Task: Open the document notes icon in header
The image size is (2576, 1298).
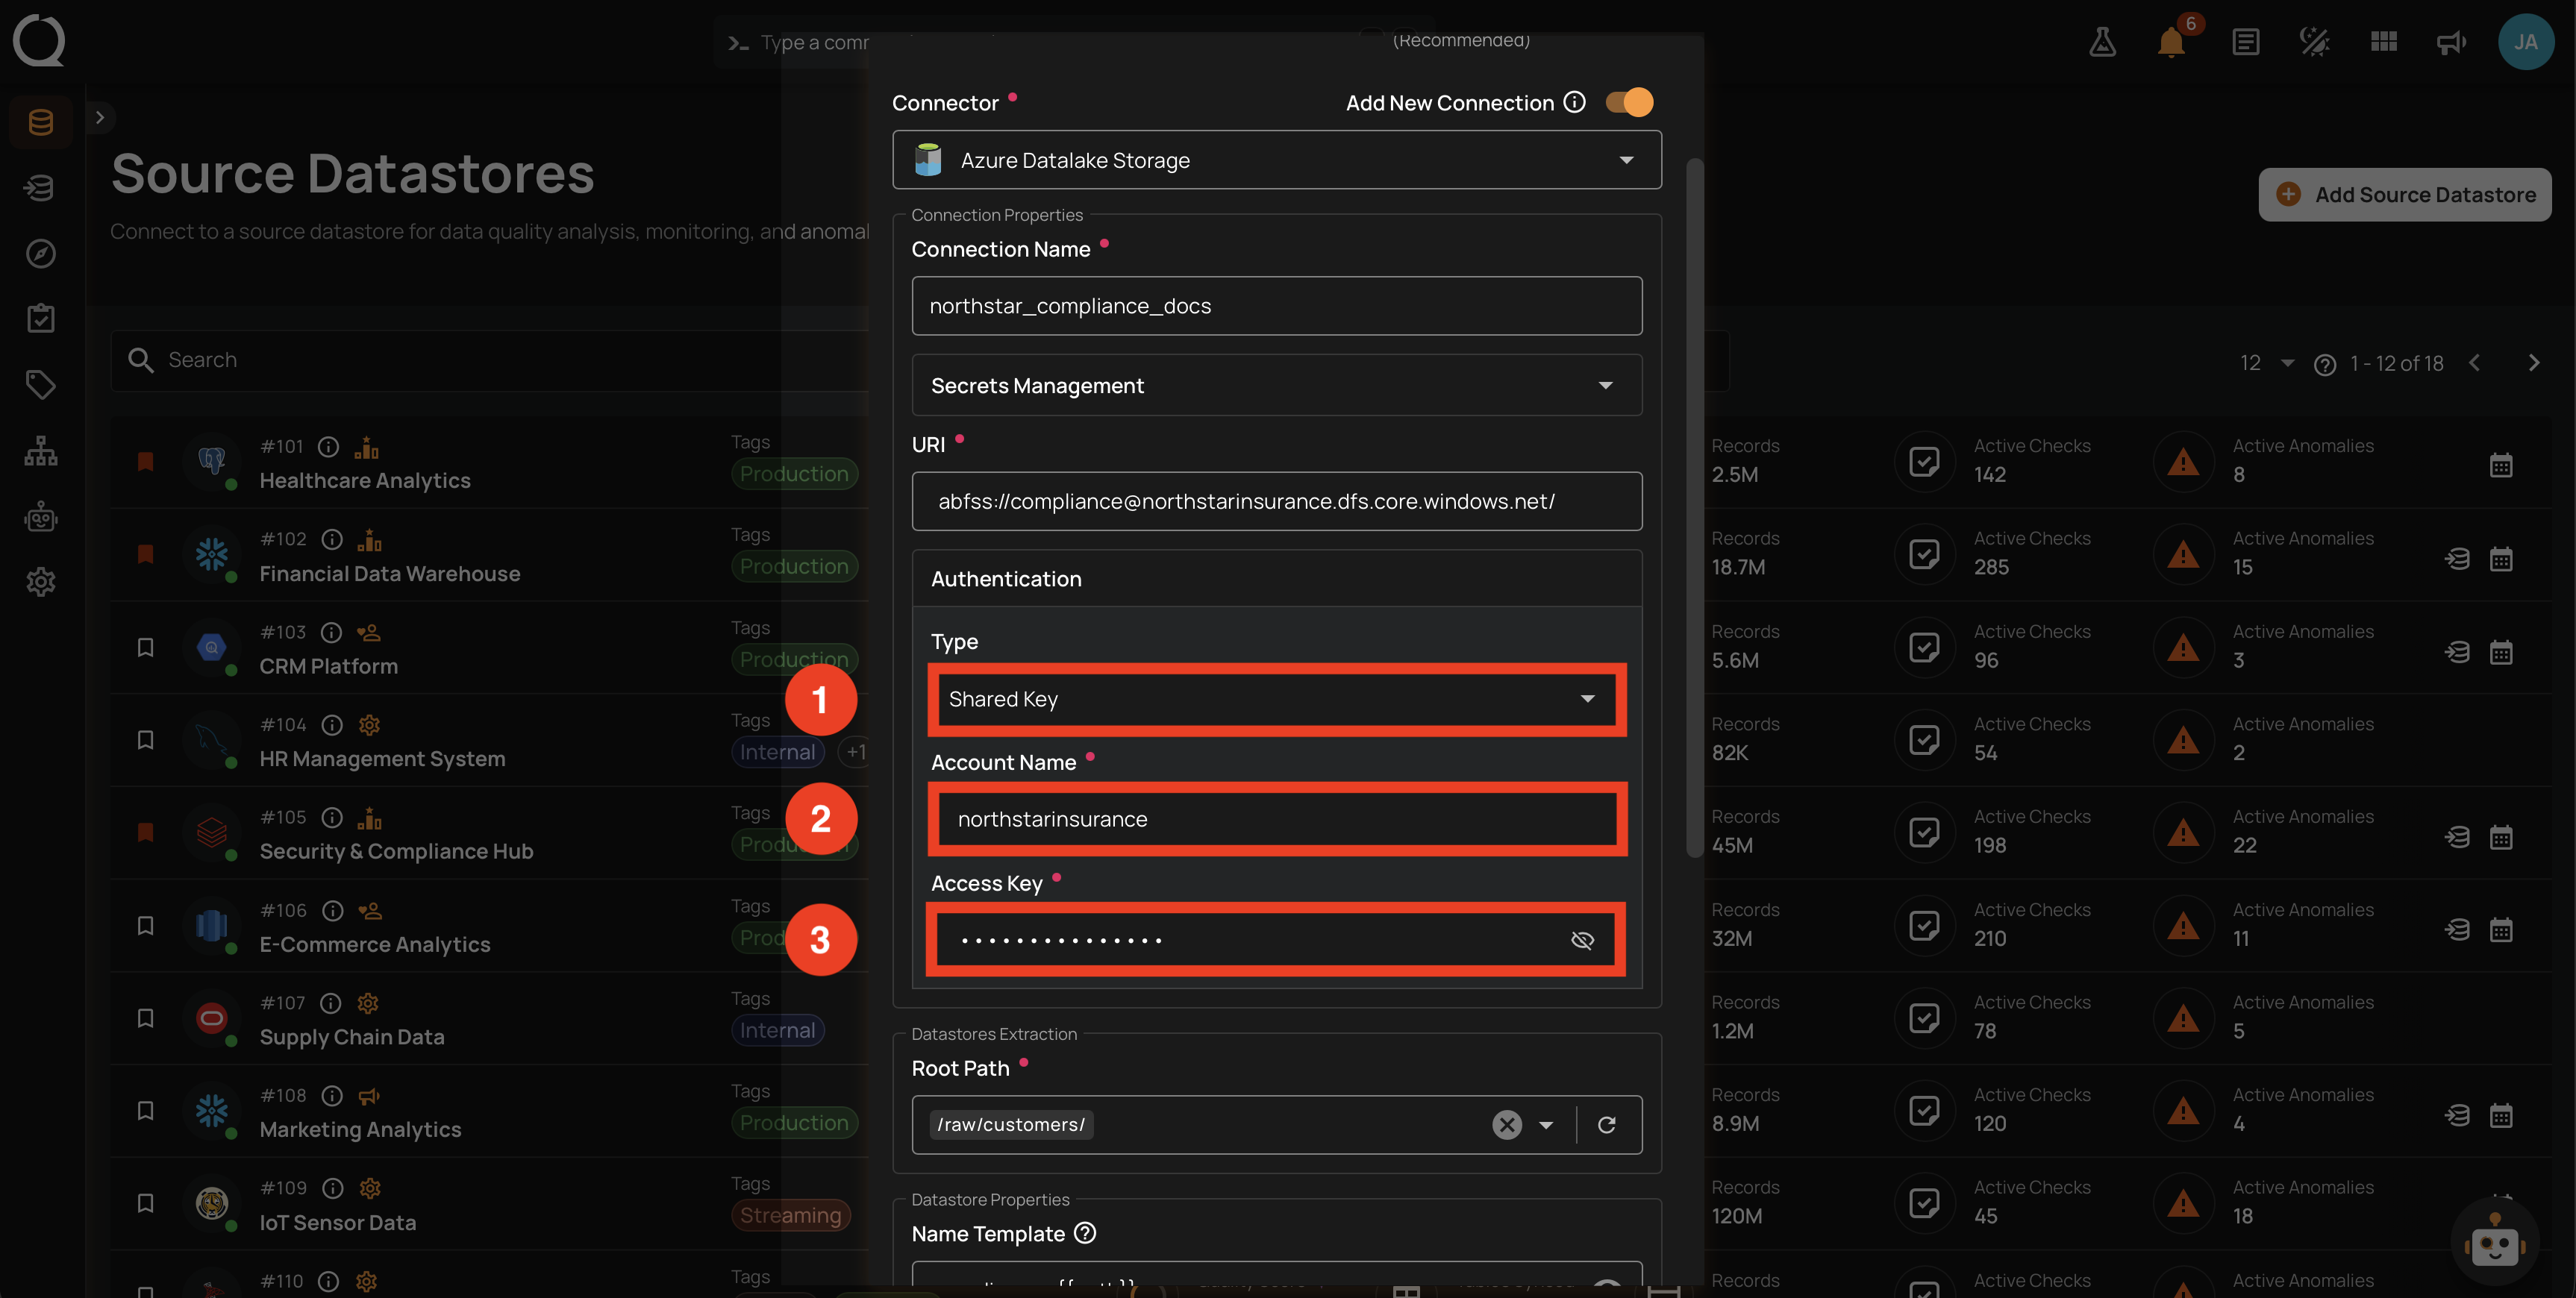Action: click(2245, 42)
